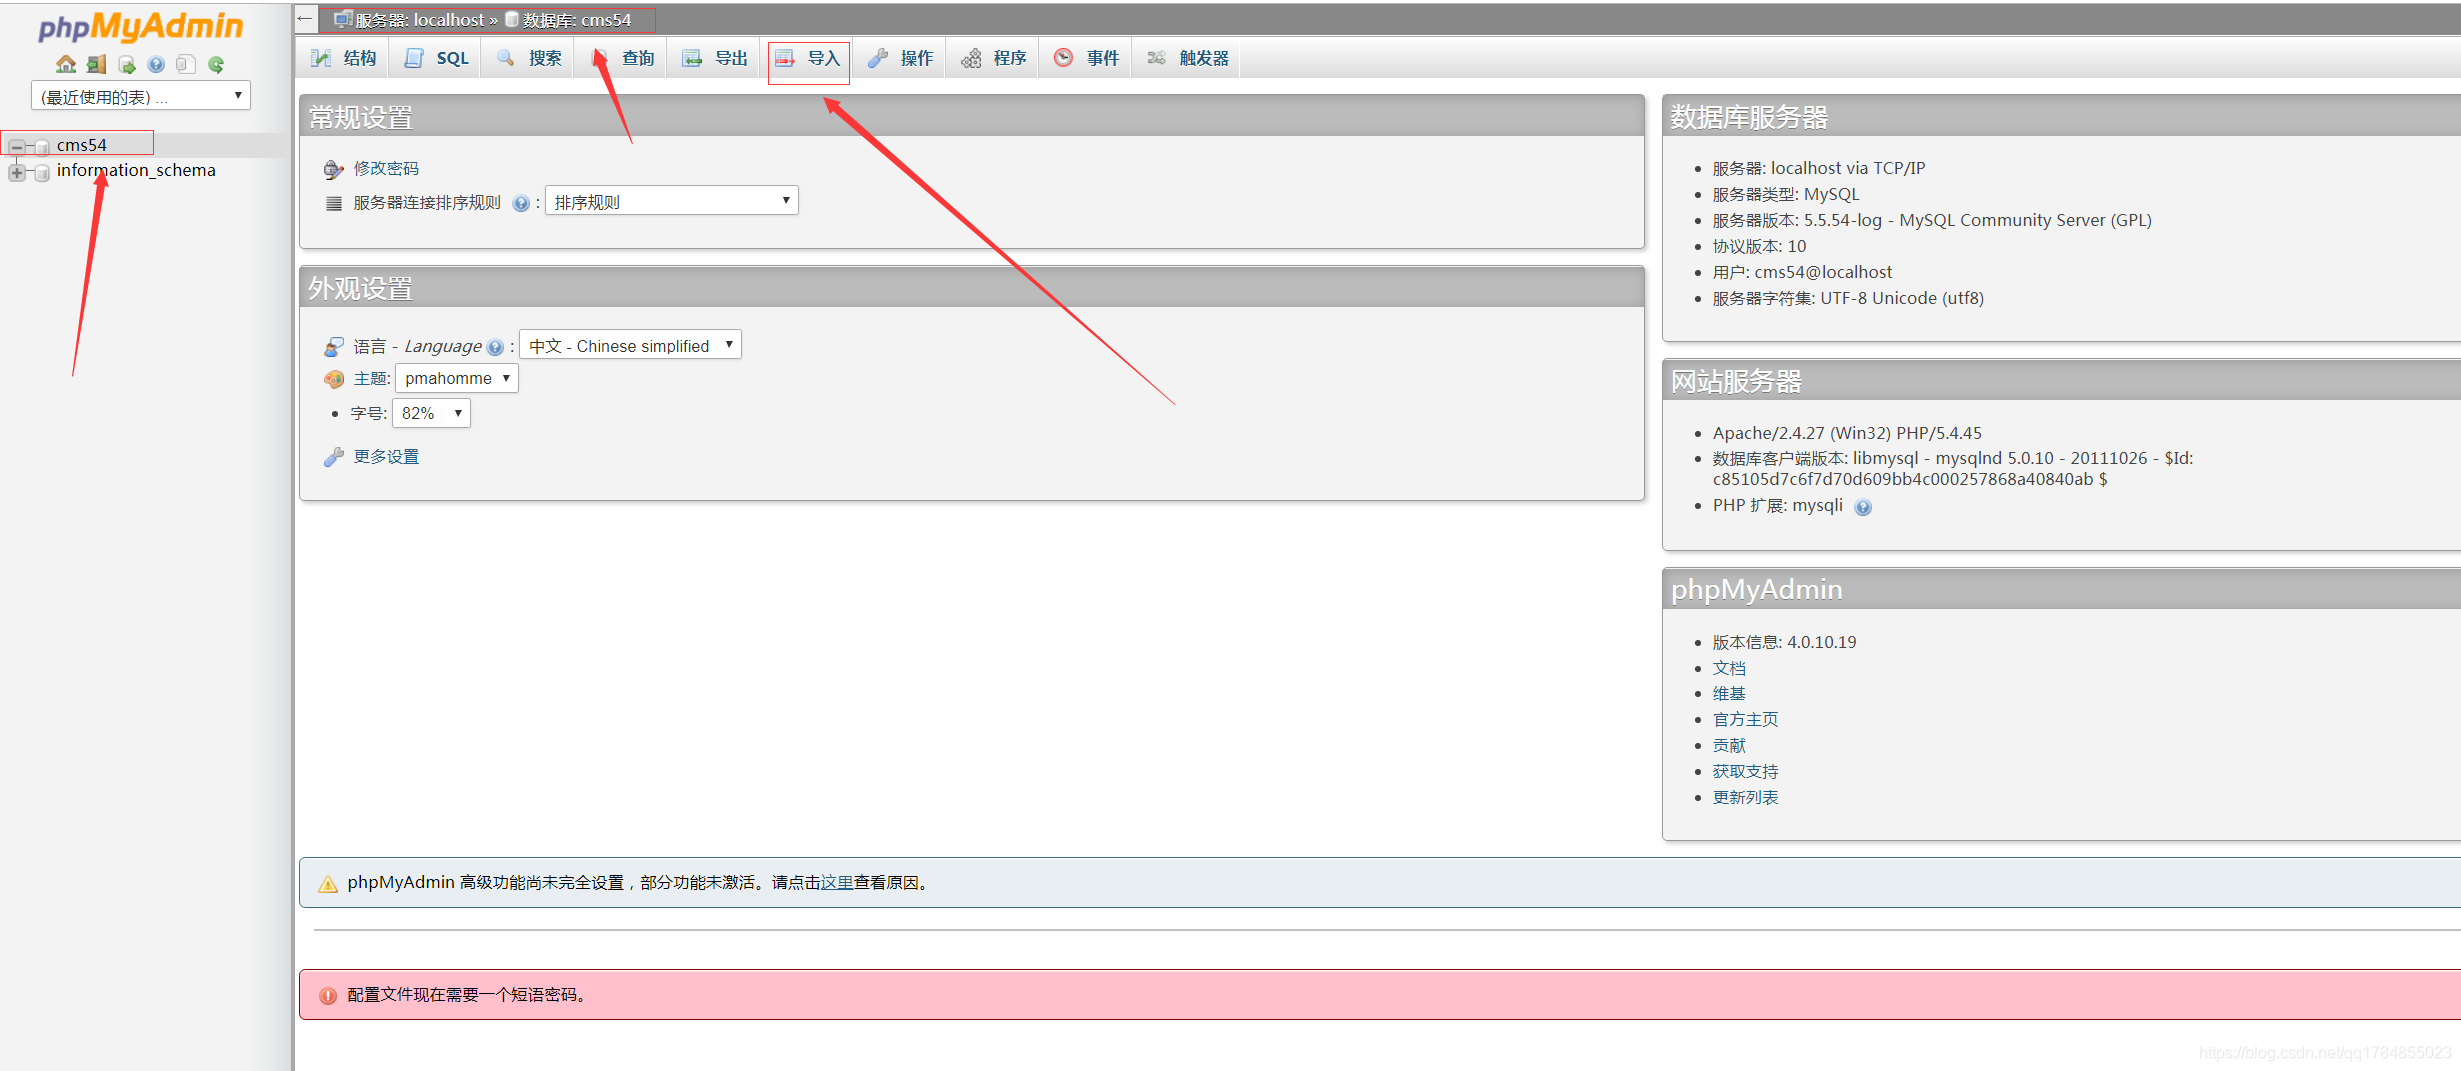This screenshot has width=2461, height=1071.
Task: Click the warning triangle icon in notice bar
Action: [327, 884]
